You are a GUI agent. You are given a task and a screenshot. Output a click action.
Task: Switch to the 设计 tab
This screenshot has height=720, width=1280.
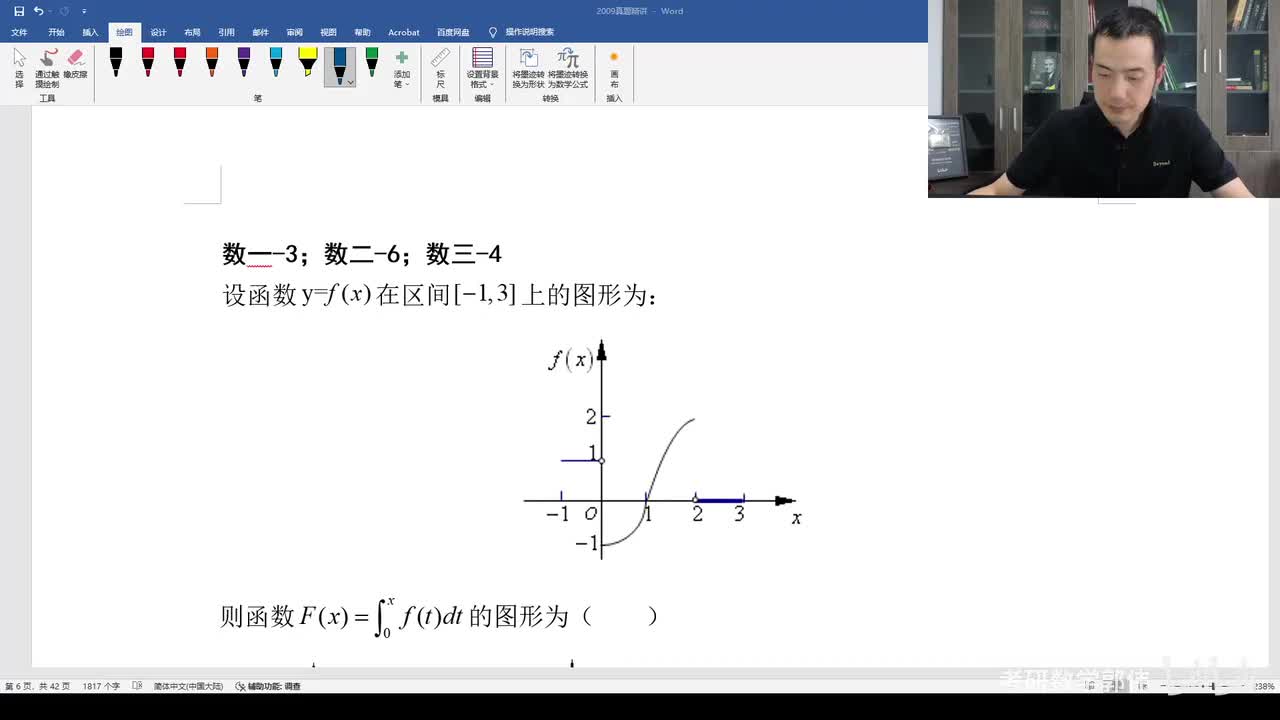click(x=158, y=32)
